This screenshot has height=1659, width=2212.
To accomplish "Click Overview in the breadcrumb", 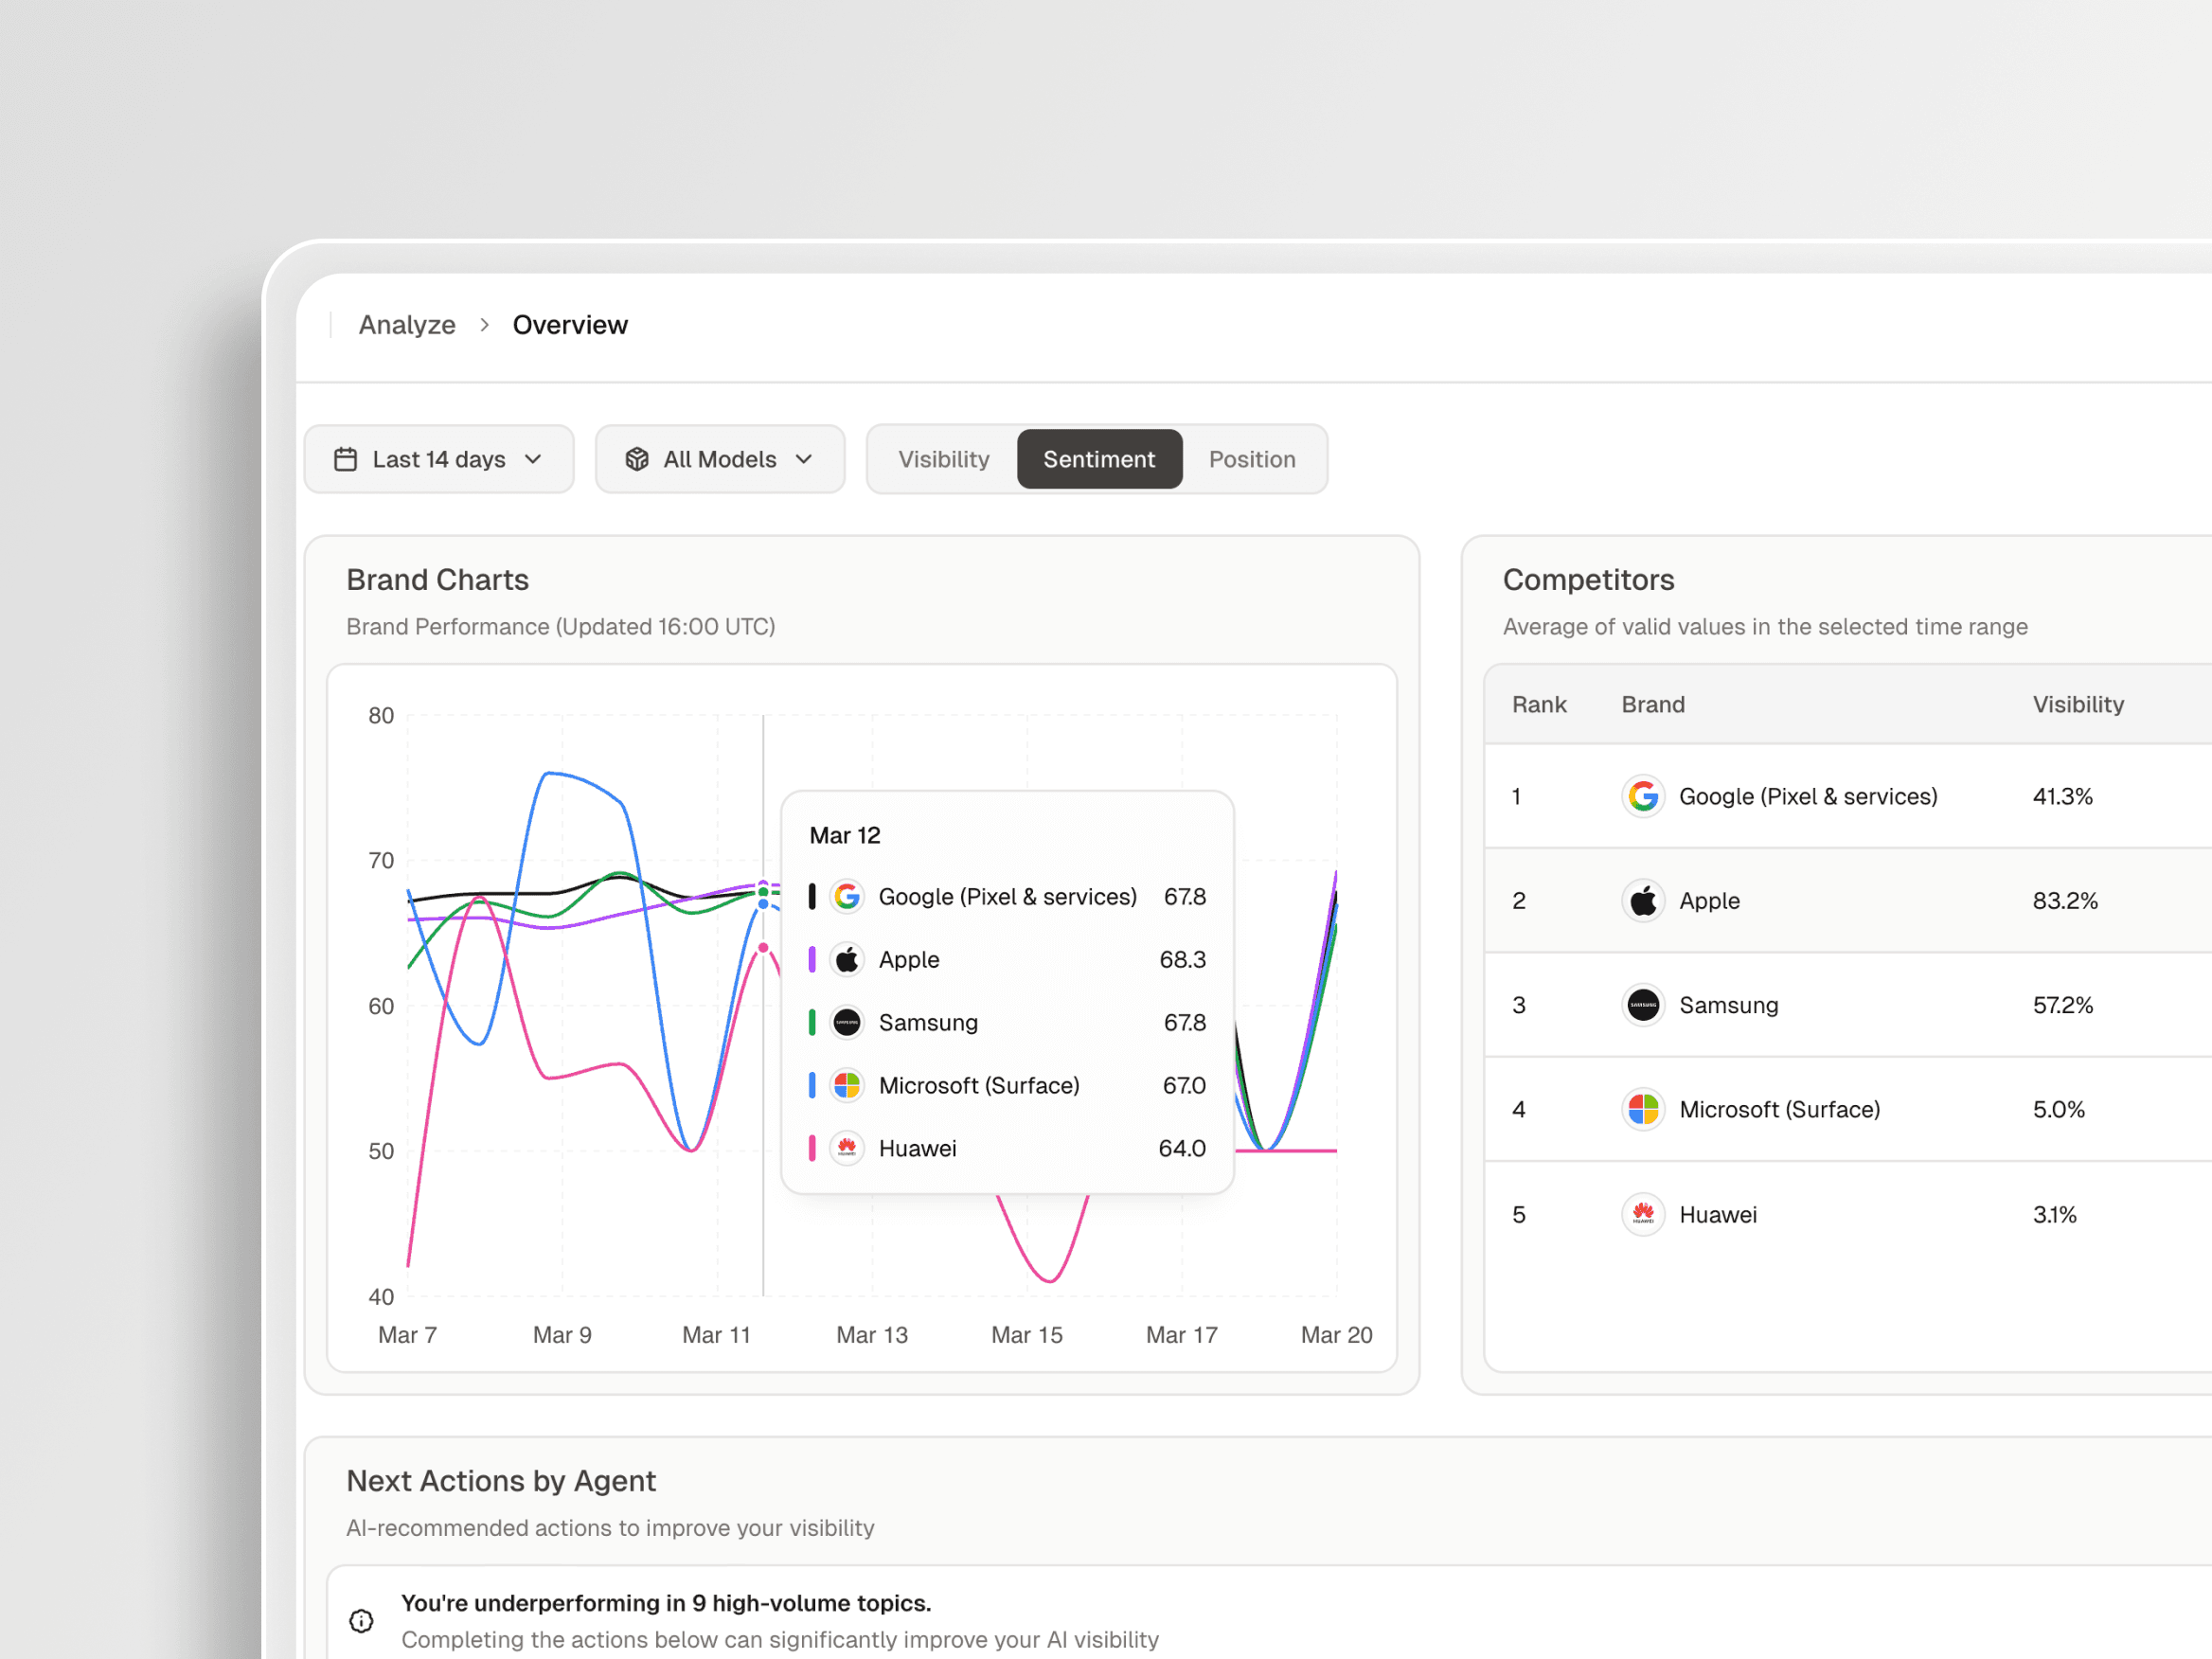I will [570, 324].
